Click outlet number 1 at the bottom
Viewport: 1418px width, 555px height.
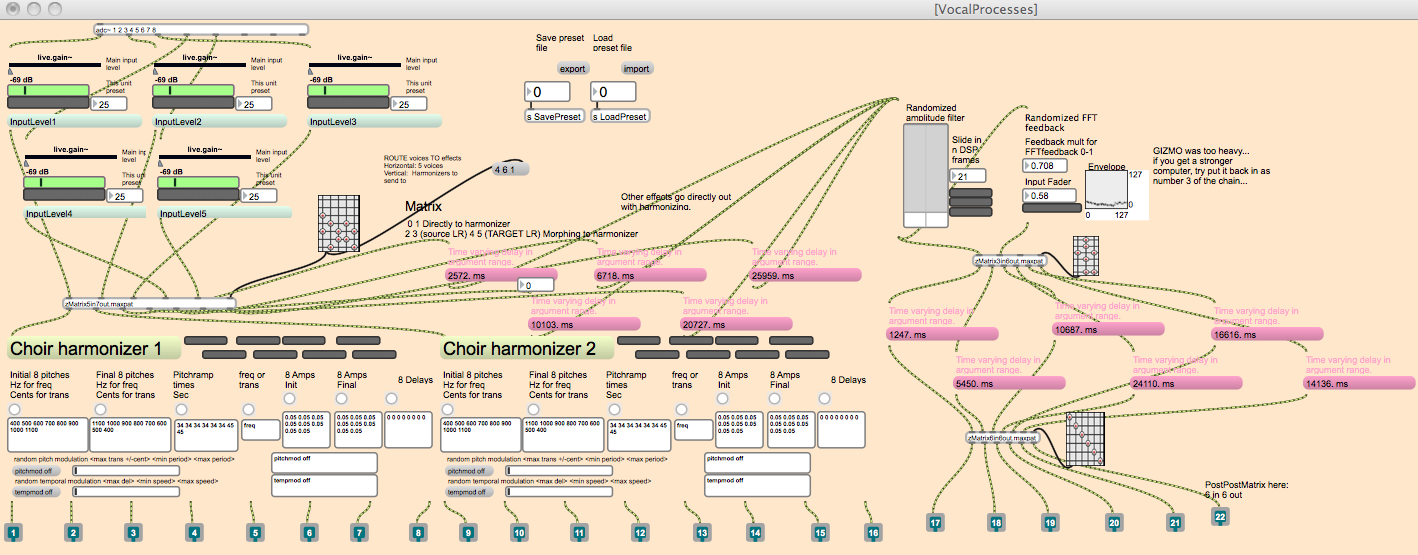click(x=13, y=533)
